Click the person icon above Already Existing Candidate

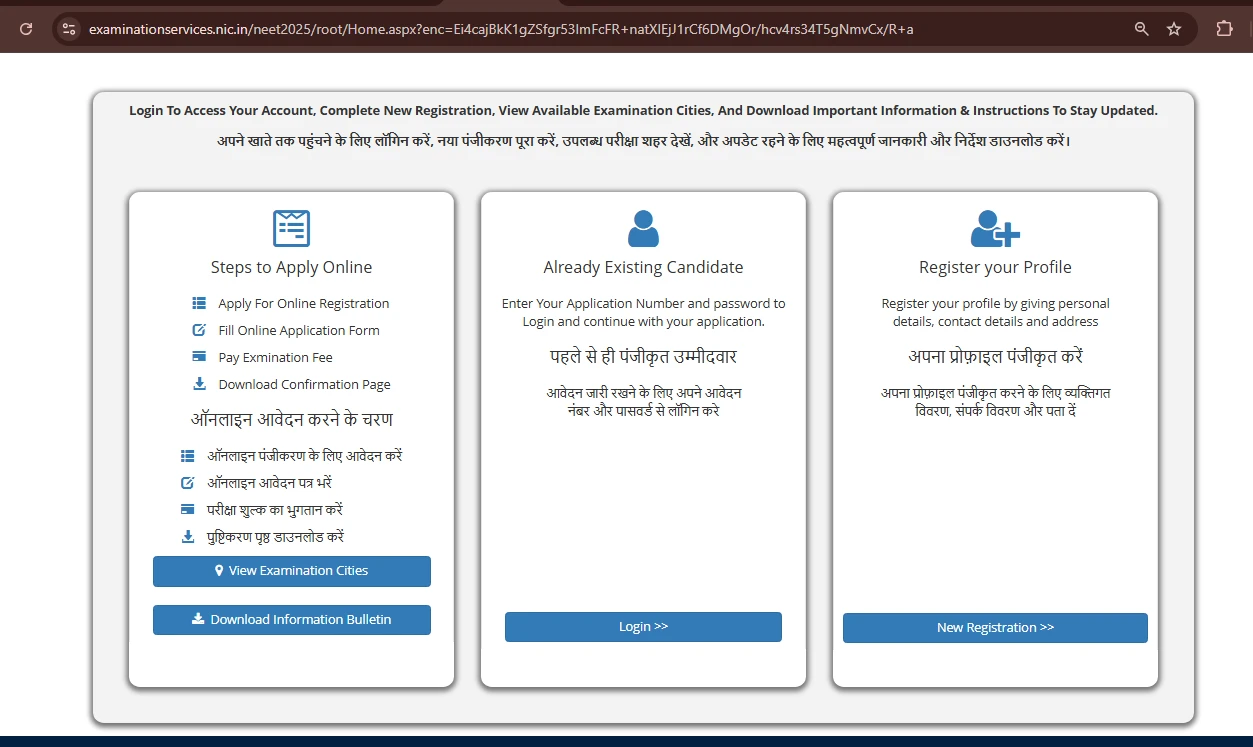pyautogui.click(x=642, y=228)
